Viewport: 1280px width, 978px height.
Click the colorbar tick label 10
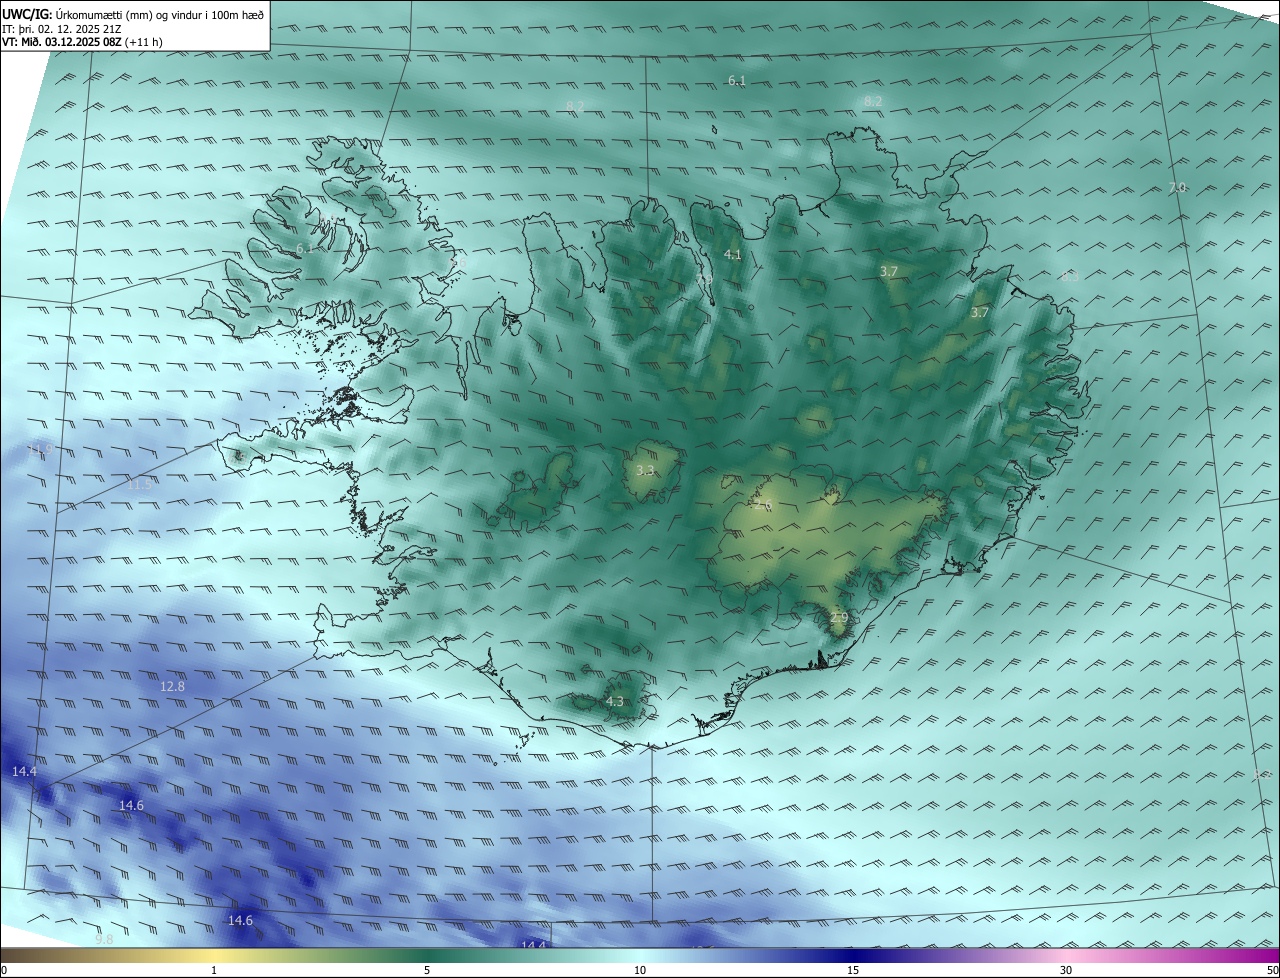click(640, 971)
